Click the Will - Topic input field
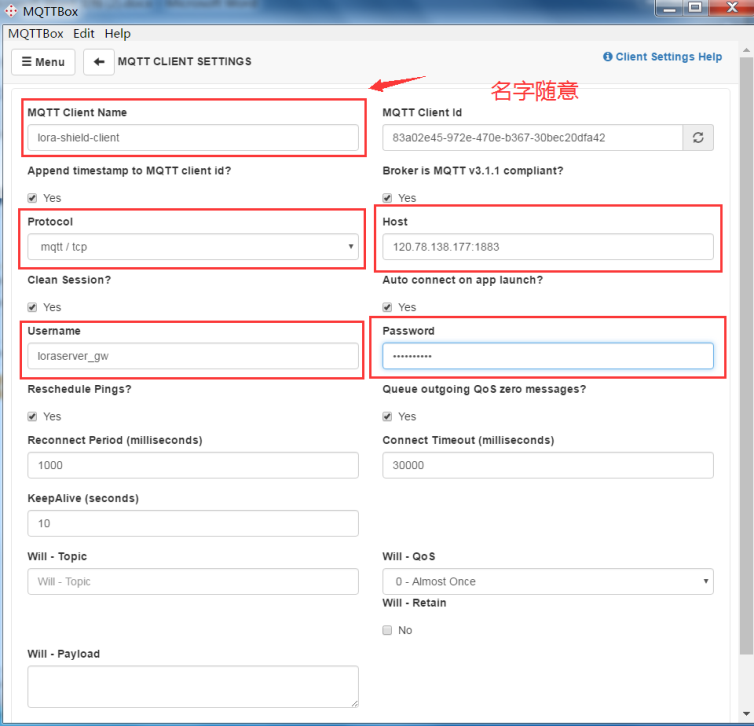This screenshot has height=726, width=754. pyautogui.click(x=193, y=581)
